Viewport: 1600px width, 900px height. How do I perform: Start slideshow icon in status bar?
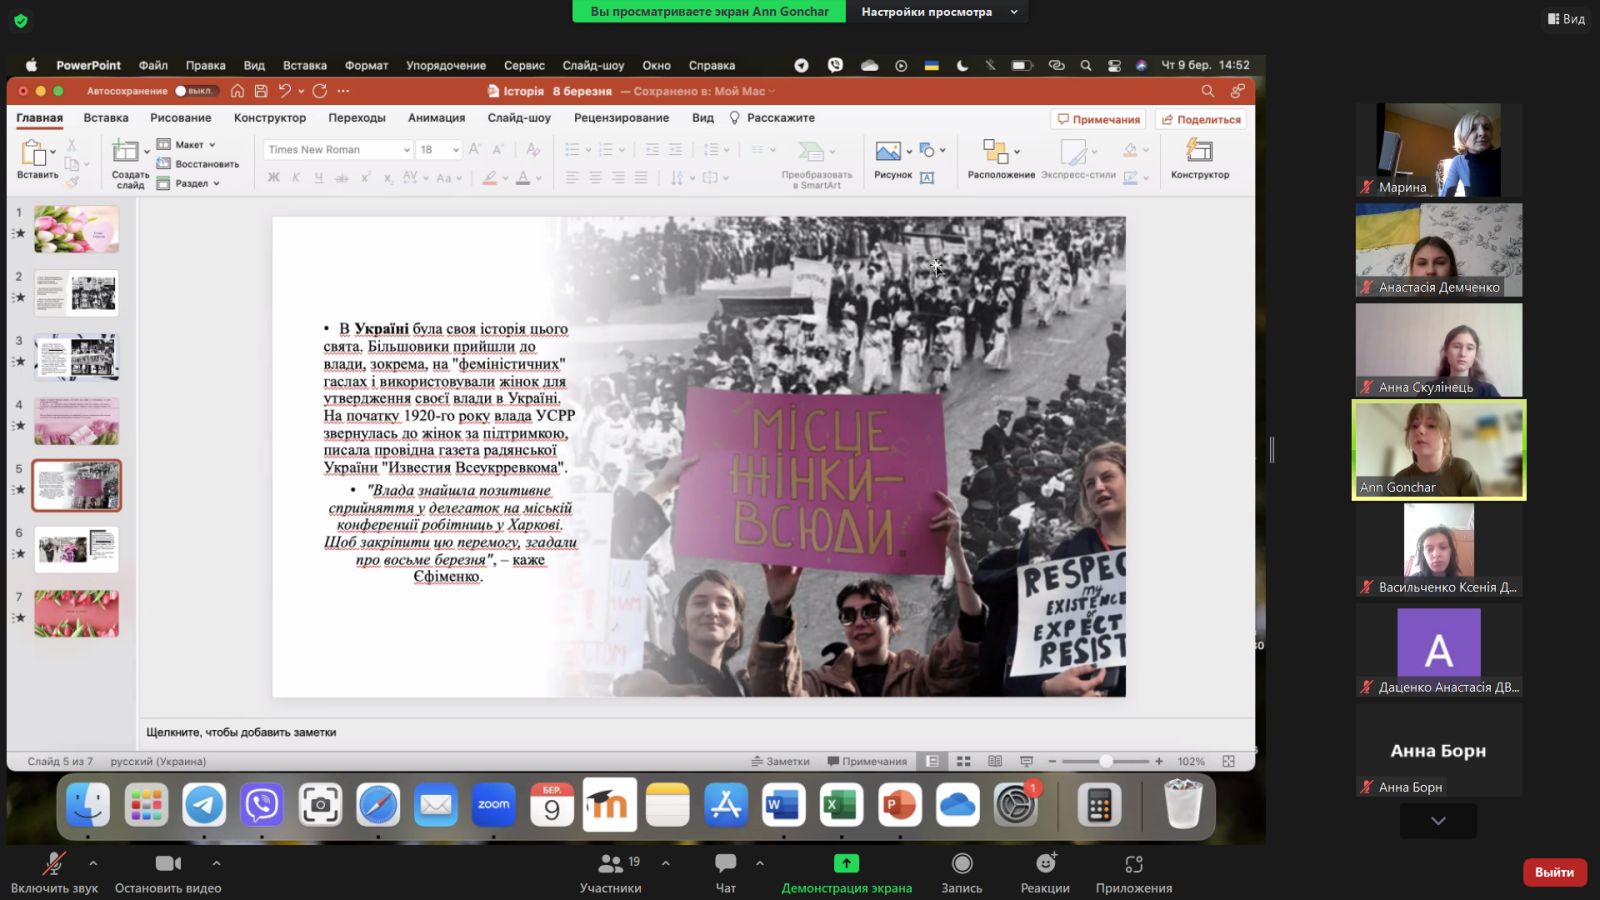tap(1026, 761)
